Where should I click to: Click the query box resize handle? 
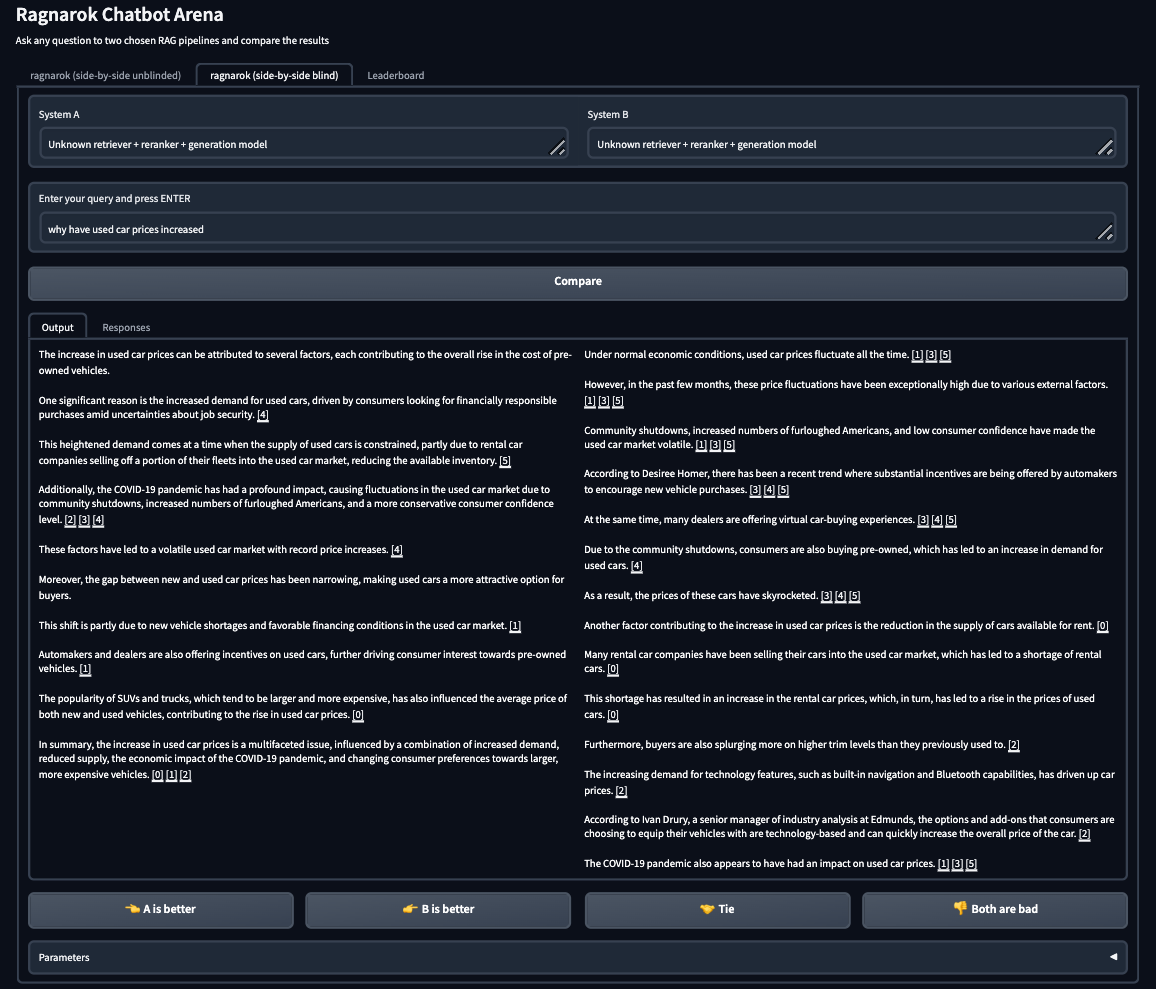click(x=1105, y=233)
